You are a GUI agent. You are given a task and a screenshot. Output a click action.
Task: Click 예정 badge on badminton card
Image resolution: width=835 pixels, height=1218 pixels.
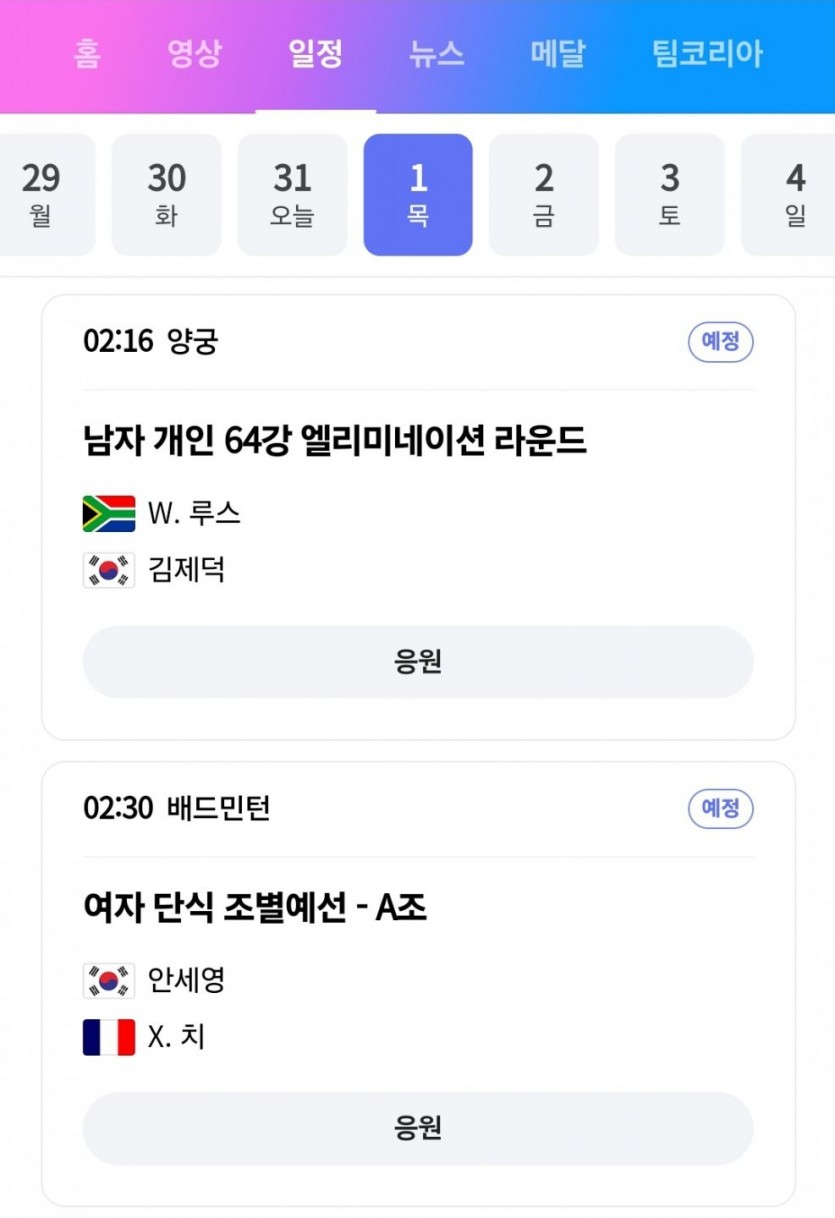click(720, 808)
